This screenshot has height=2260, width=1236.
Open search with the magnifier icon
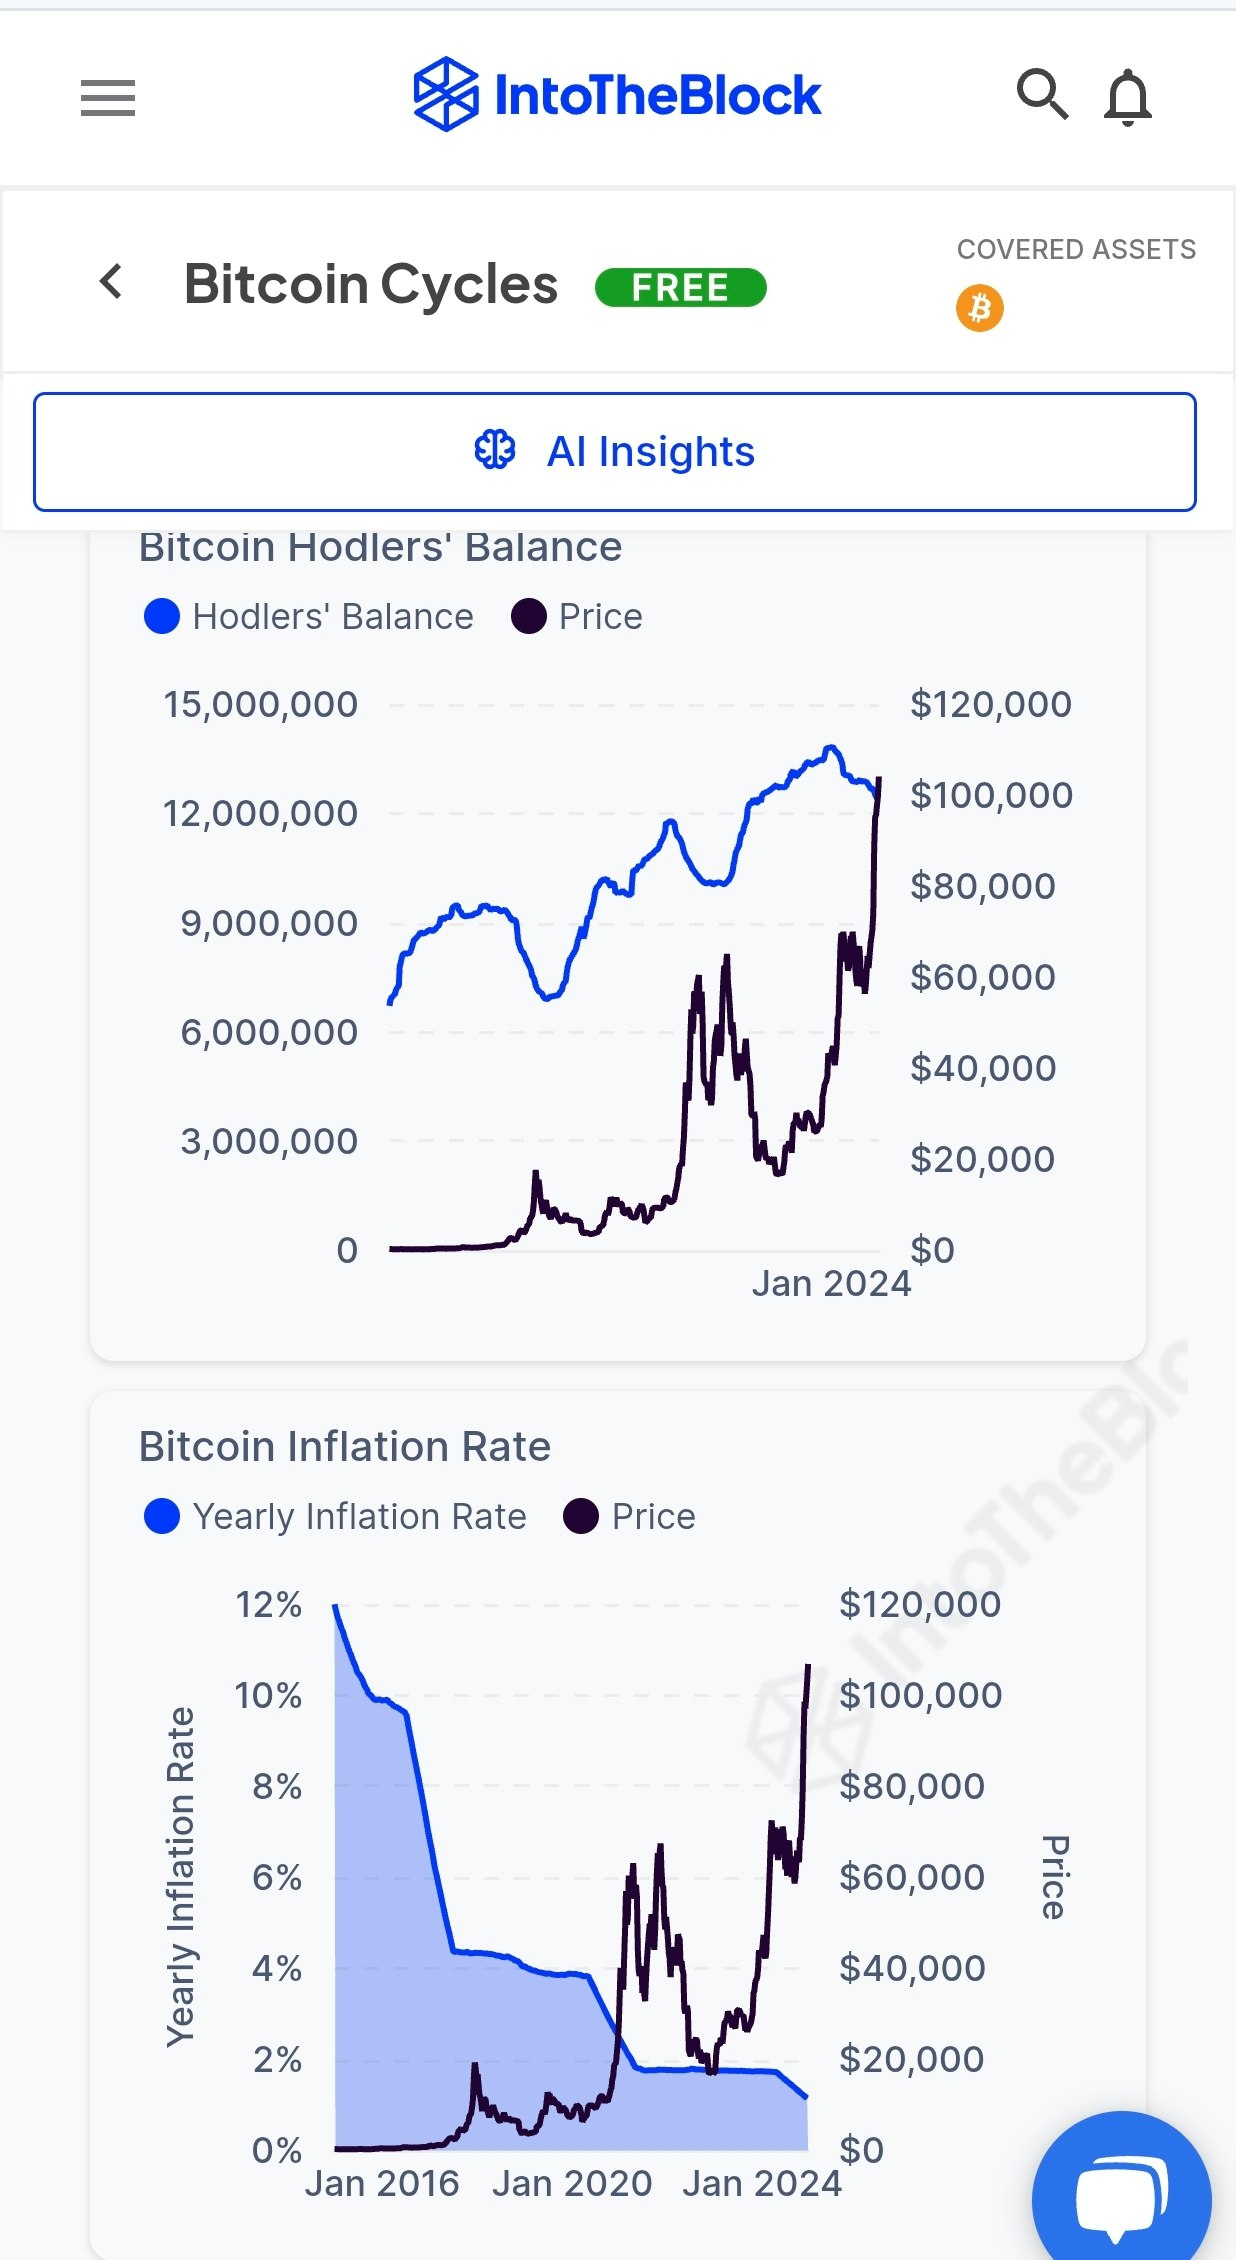pos(1042,95)
